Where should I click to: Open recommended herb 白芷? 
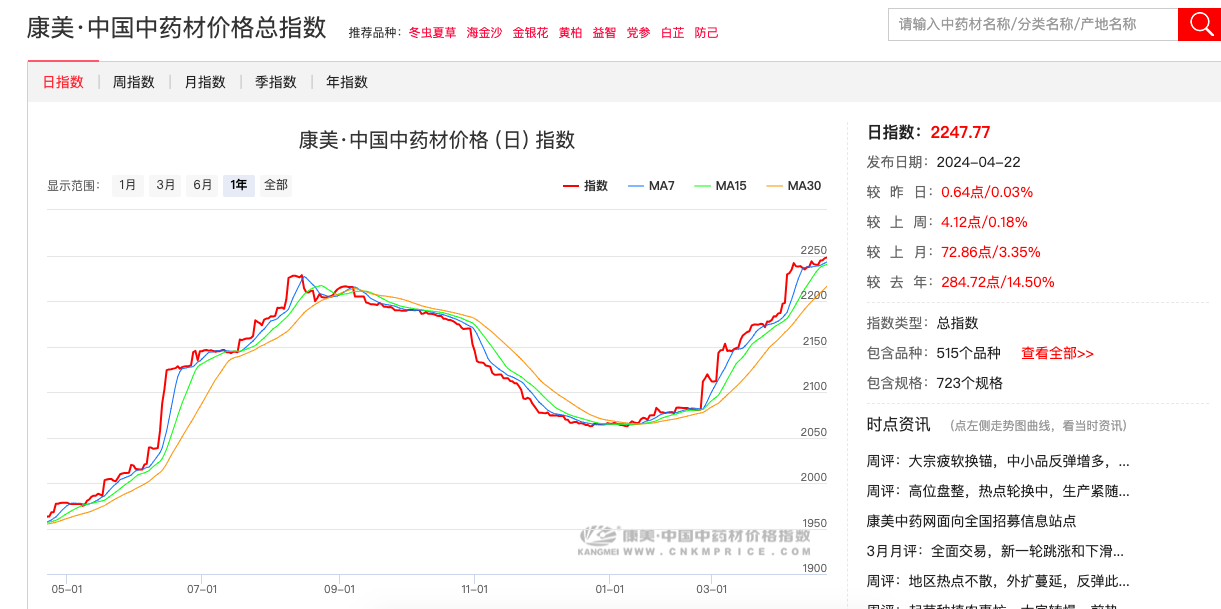pos(672,33)
